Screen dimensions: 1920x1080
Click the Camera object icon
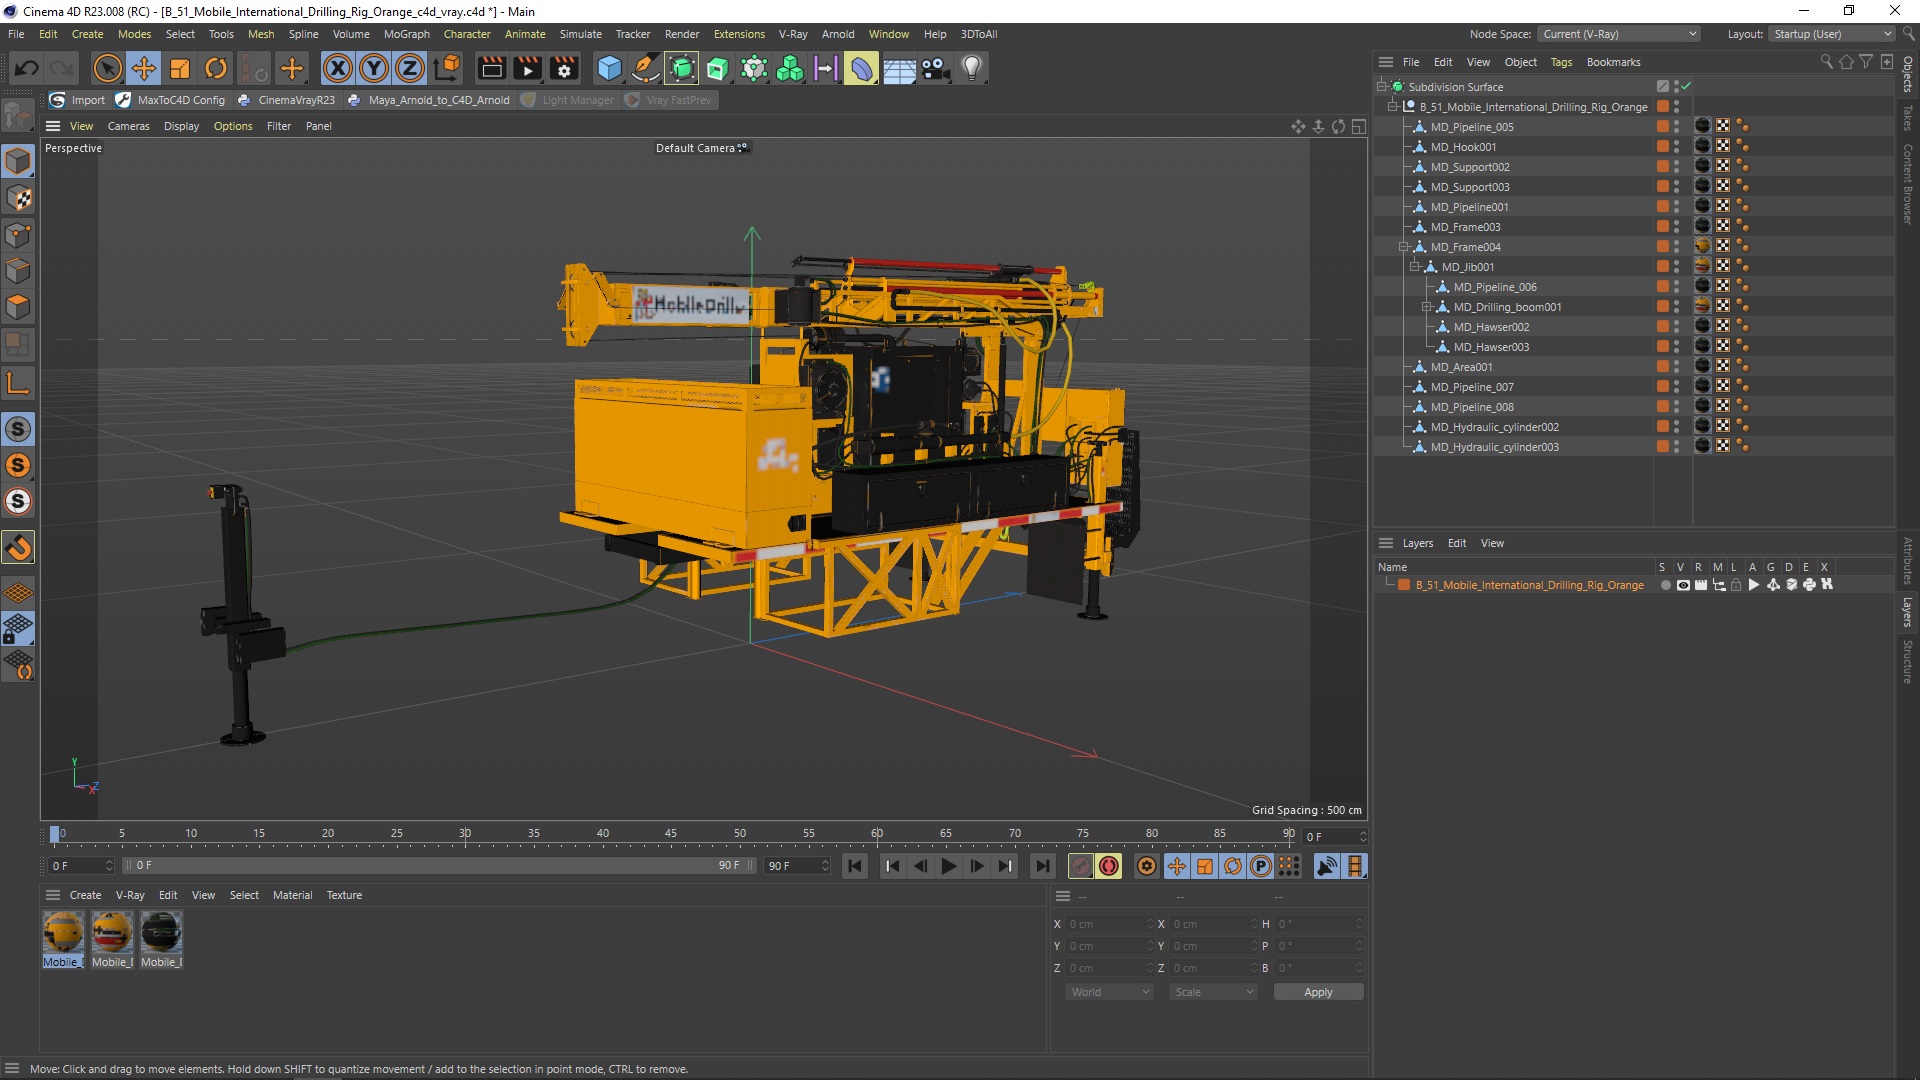pos(935,68)
